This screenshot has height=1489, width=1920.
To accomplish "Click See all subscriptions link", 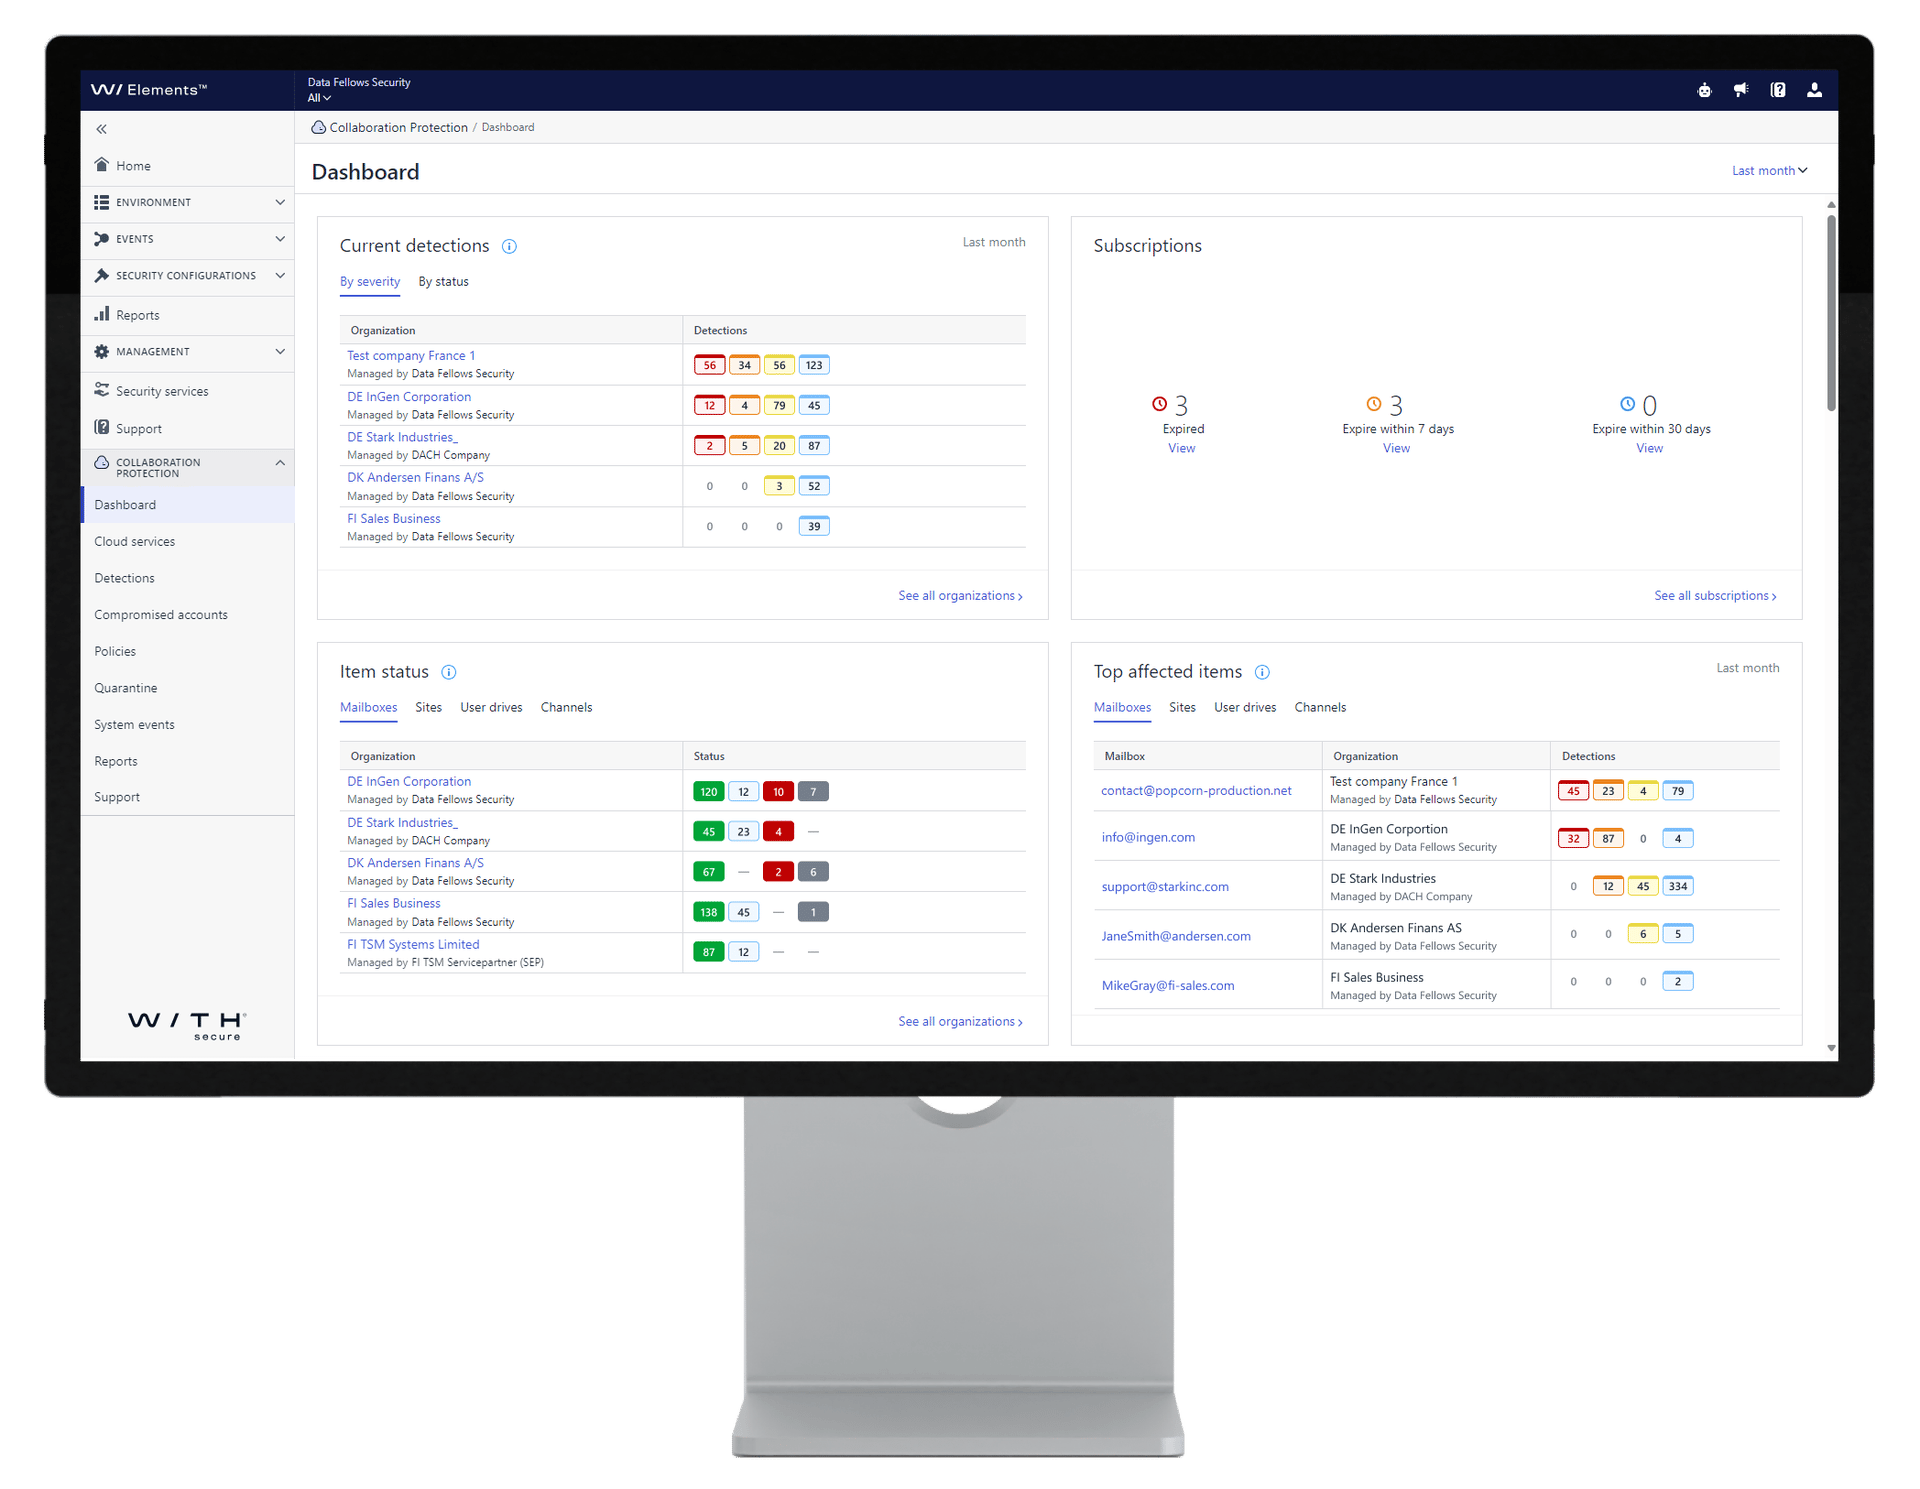I will pos(1715,596).
